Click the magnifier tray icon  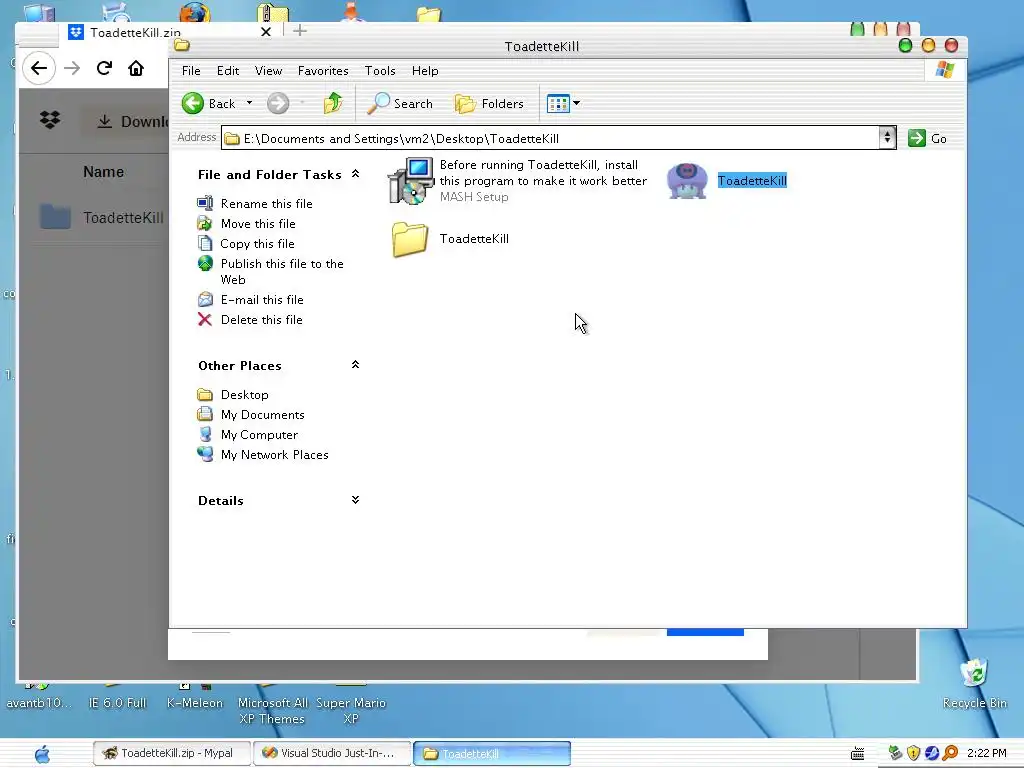click(x=950, y=753)
